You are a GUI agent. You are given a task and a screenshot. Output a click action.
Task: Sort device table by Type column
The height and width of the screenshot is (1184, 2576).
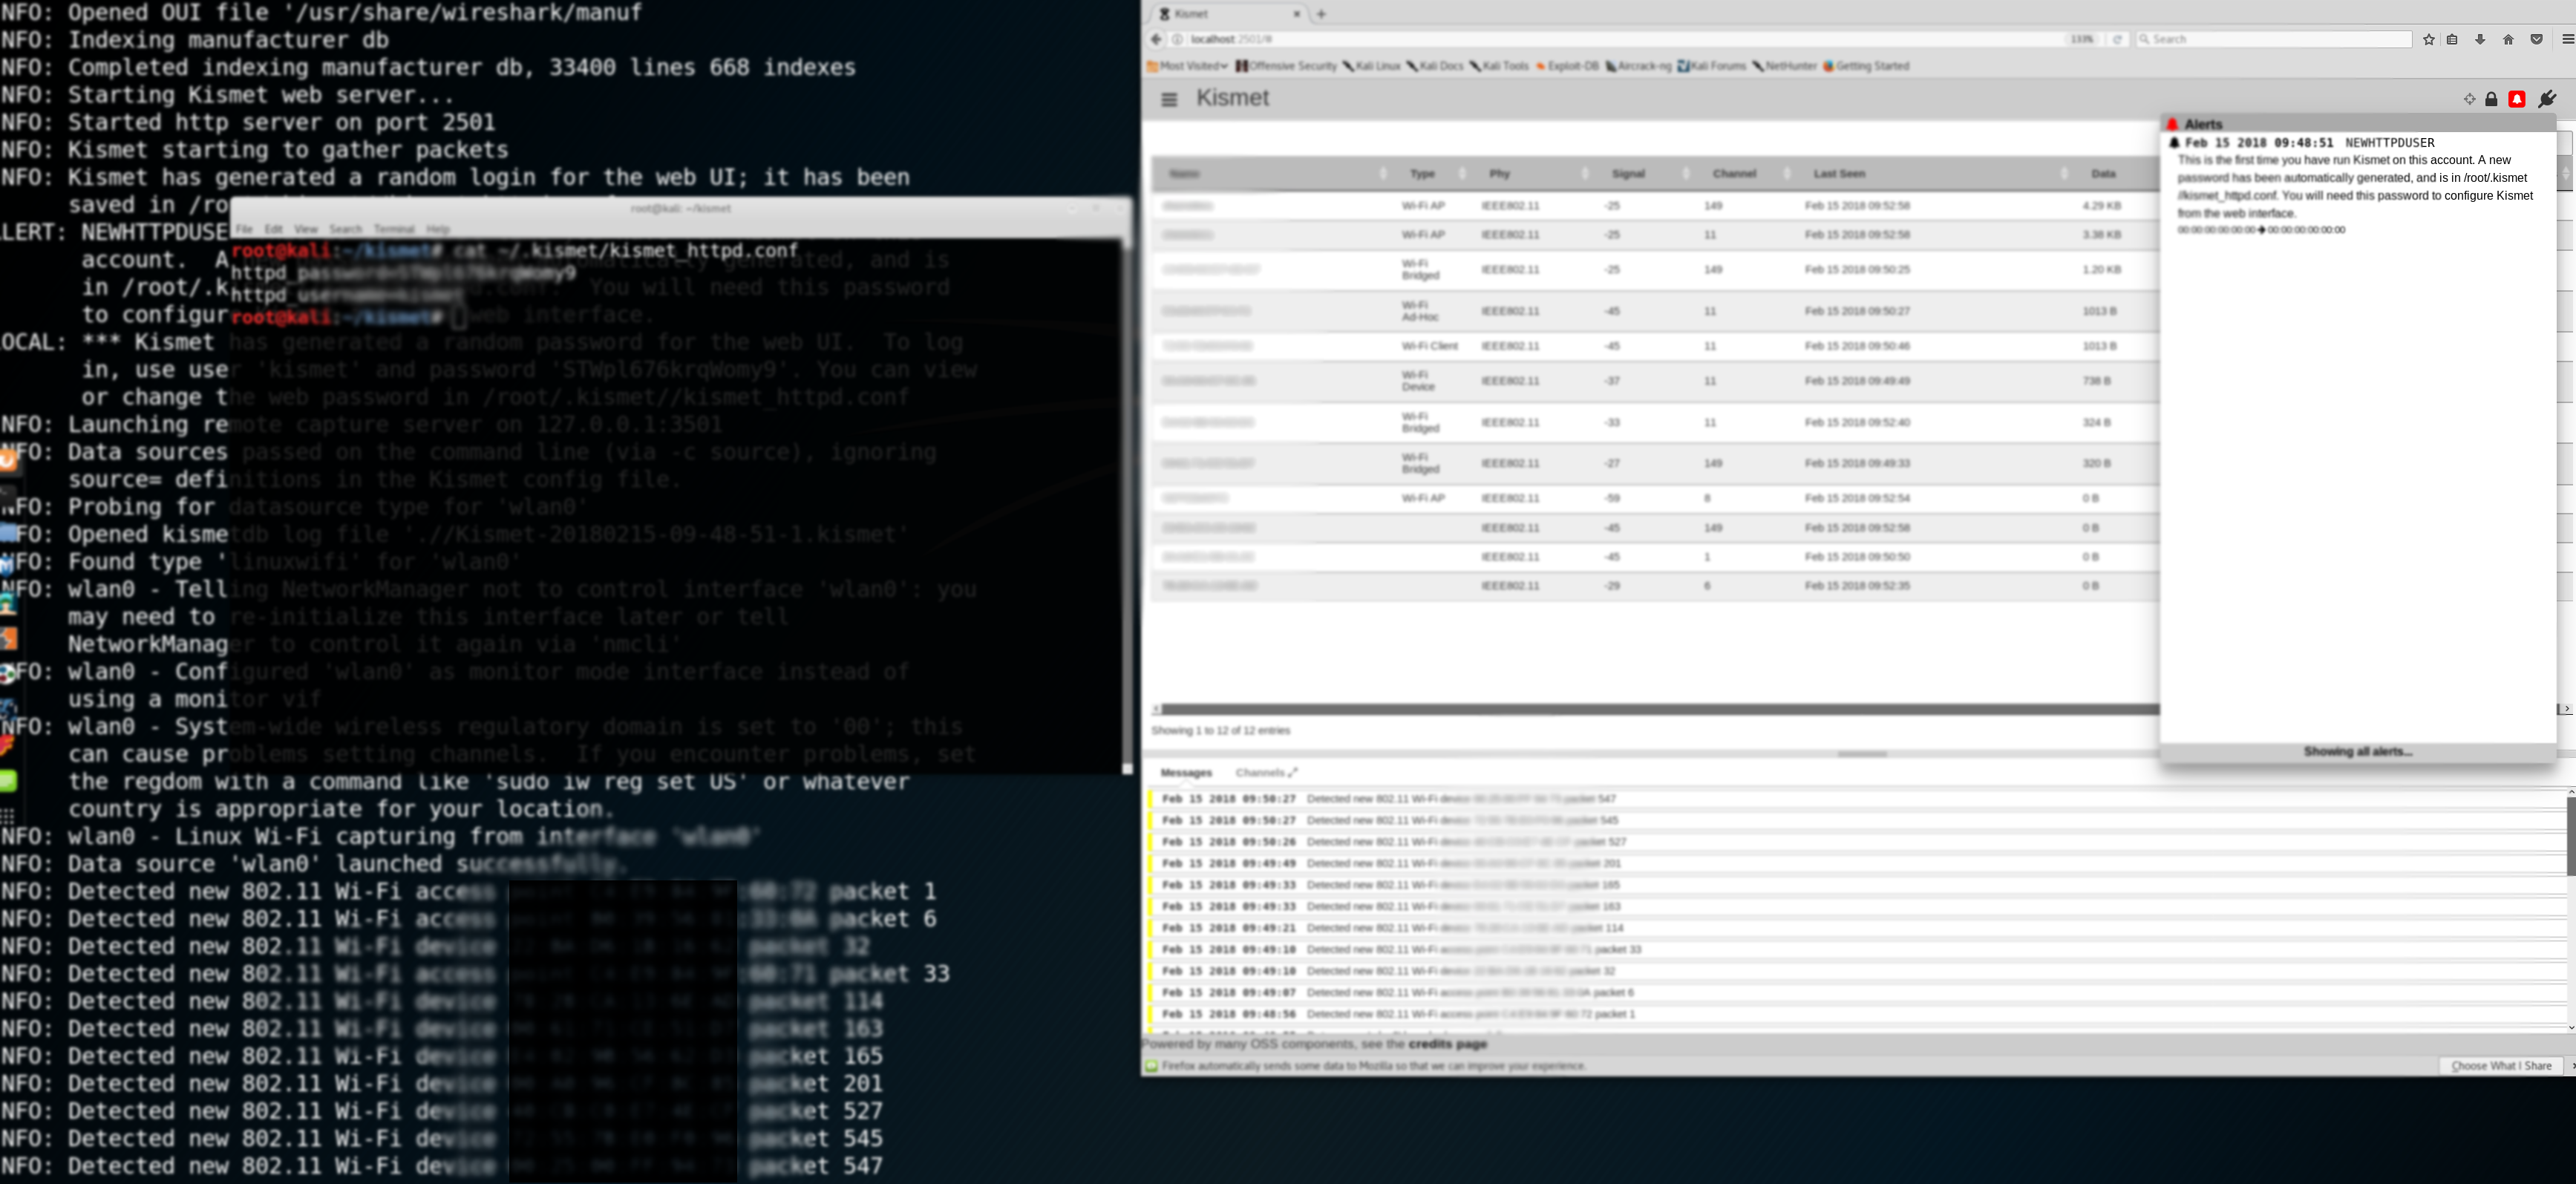coord(1433,174)
